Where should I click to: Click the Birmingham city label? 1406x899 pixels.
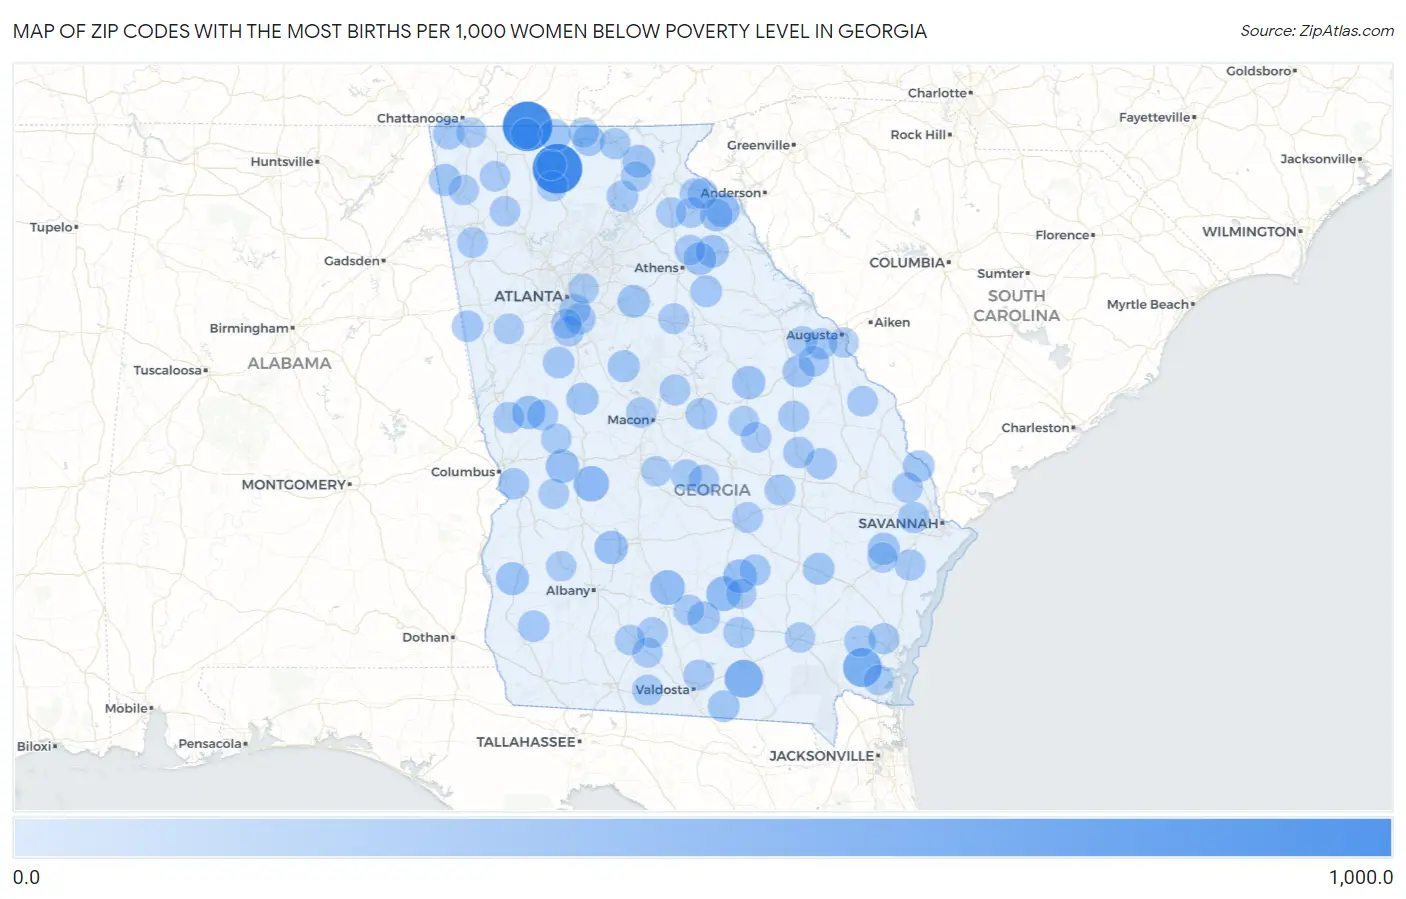(x=249, y=328)
